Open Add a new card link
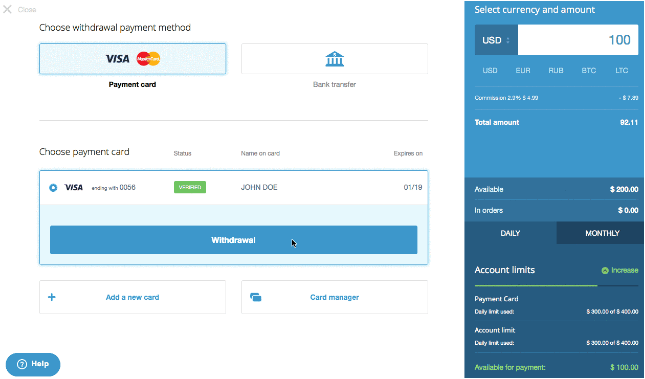The image size is (645, 379). point(132,297)
